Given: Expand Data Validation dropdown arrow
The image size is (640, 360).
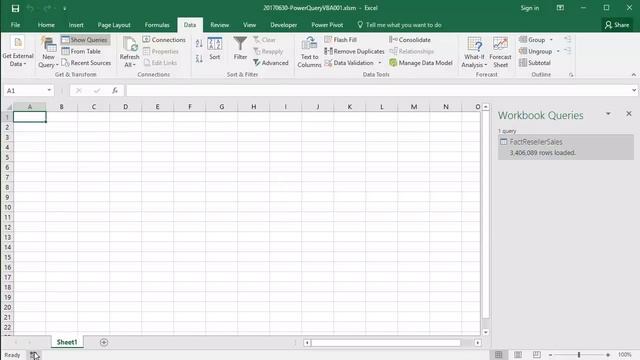Looking at the screenshot, I should (380, 63).
